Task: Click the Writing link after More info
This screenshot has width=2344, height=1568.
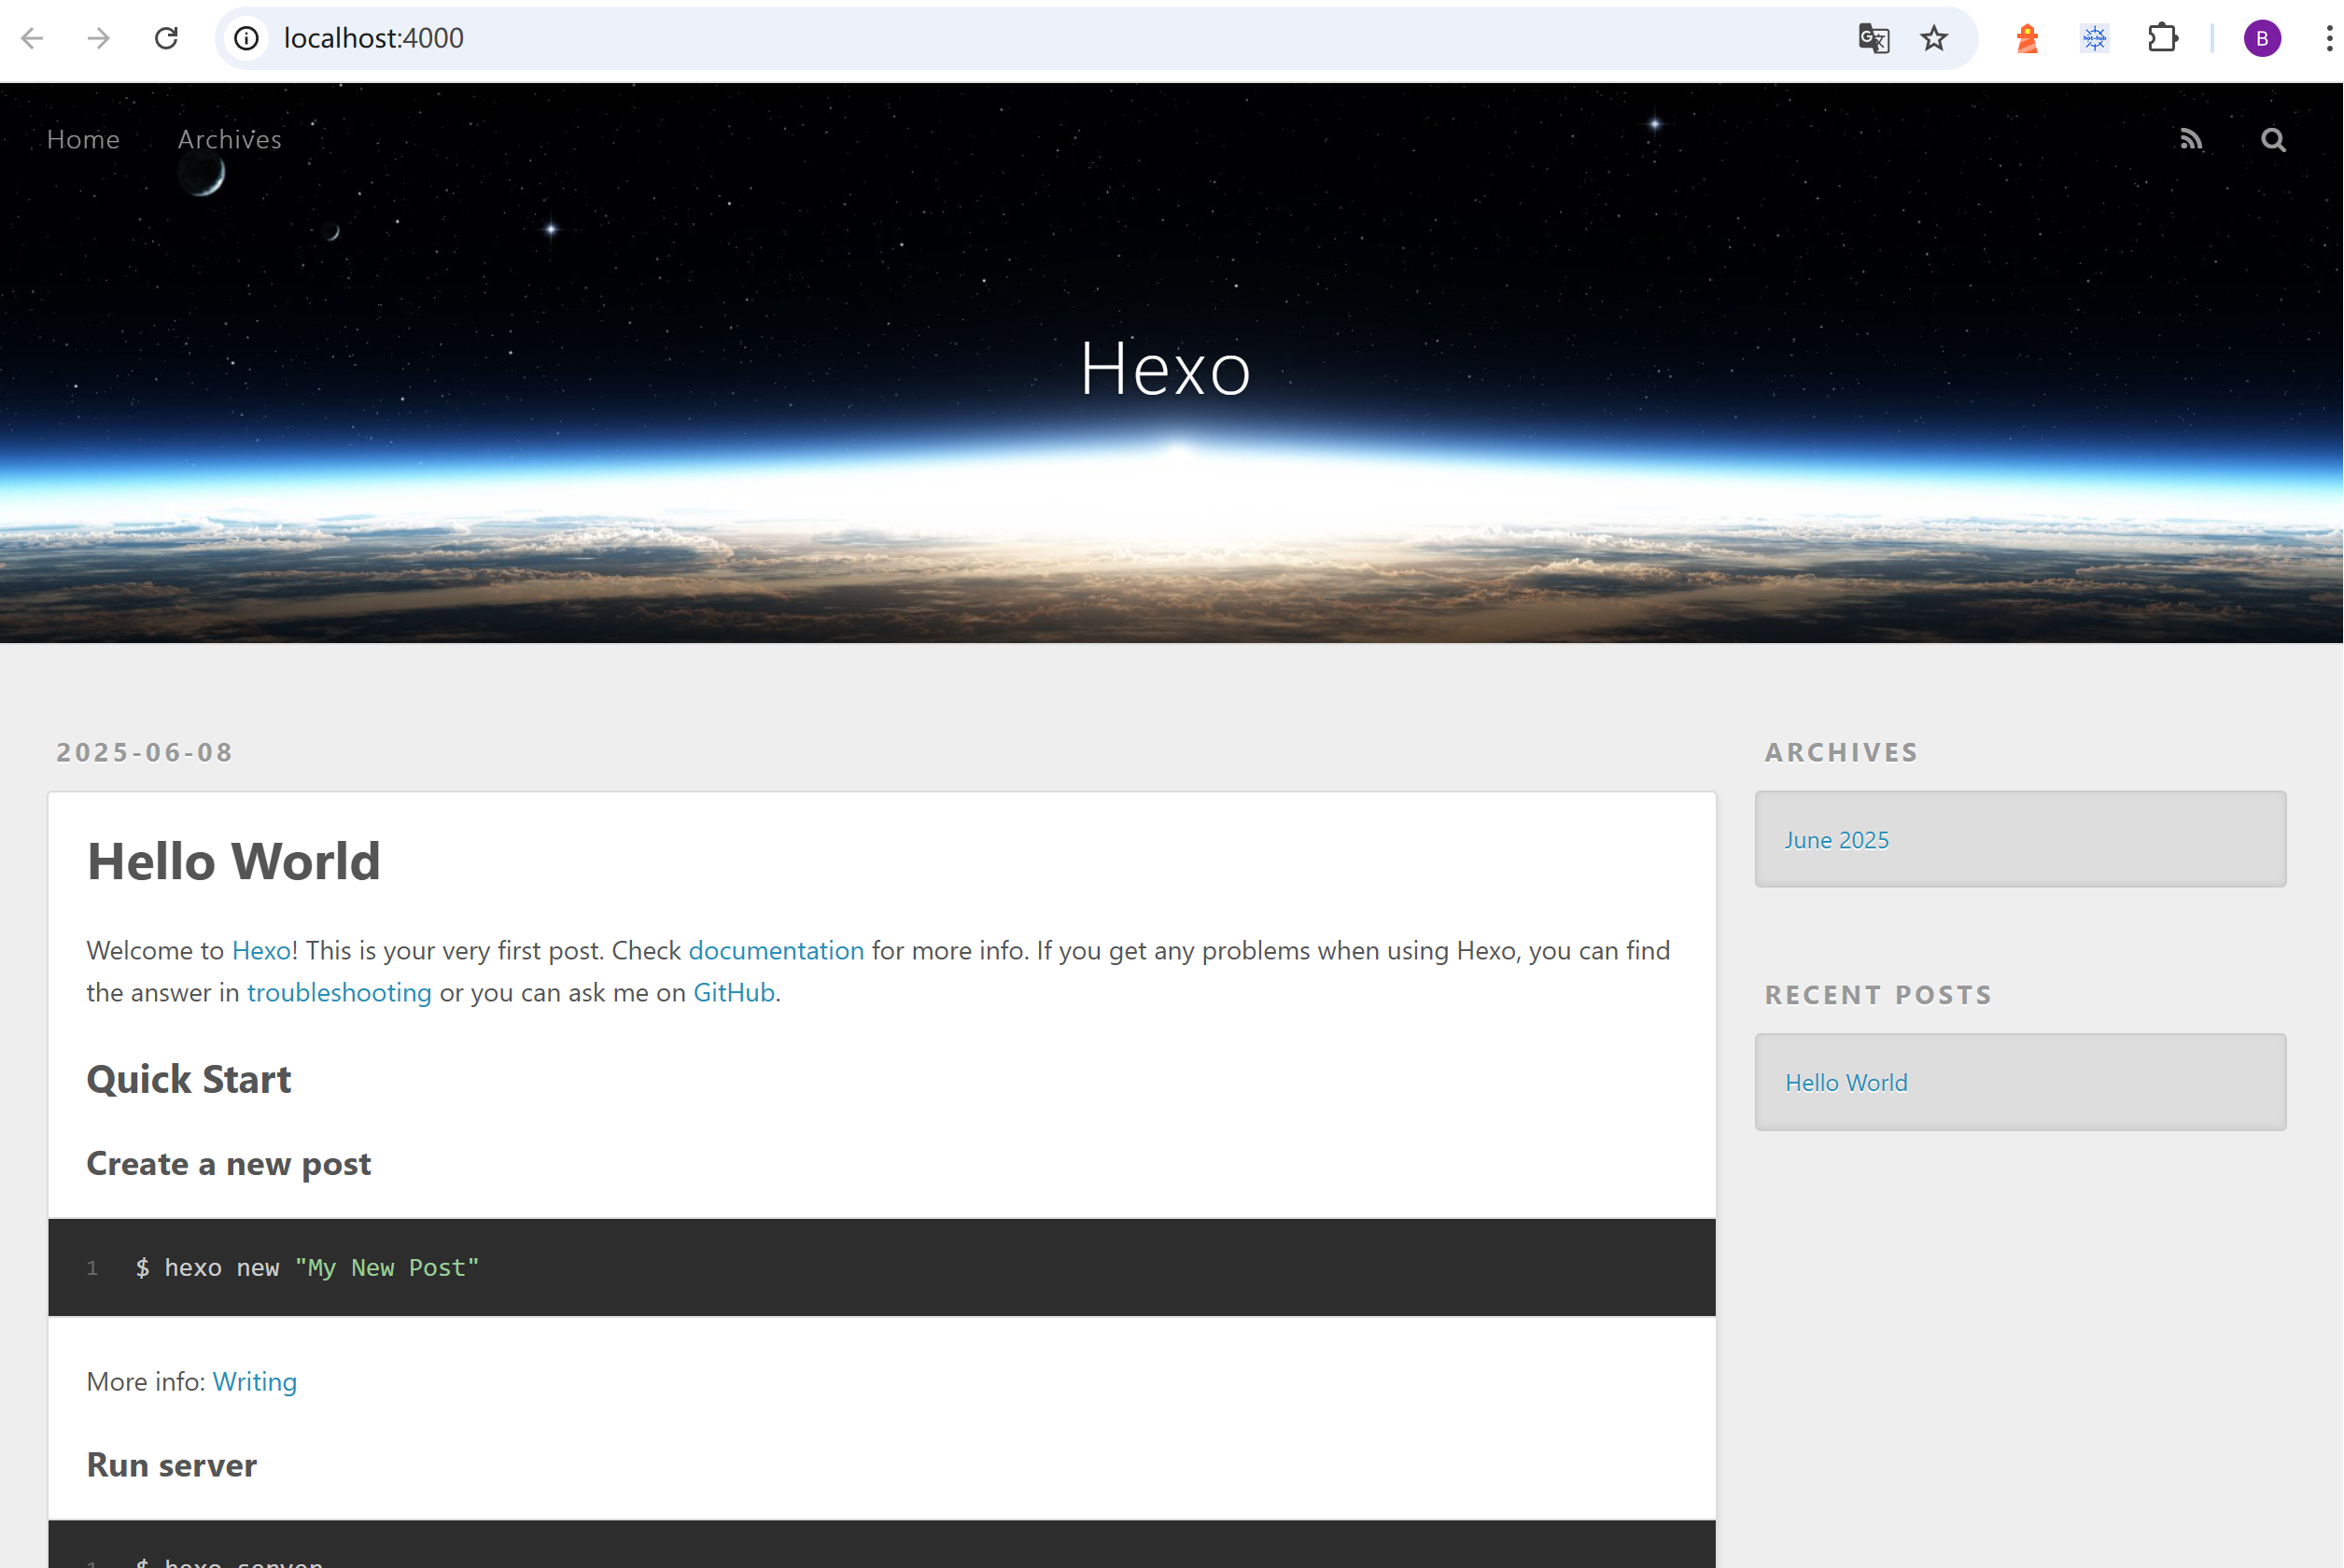Action: click(x=254, y=1381)
